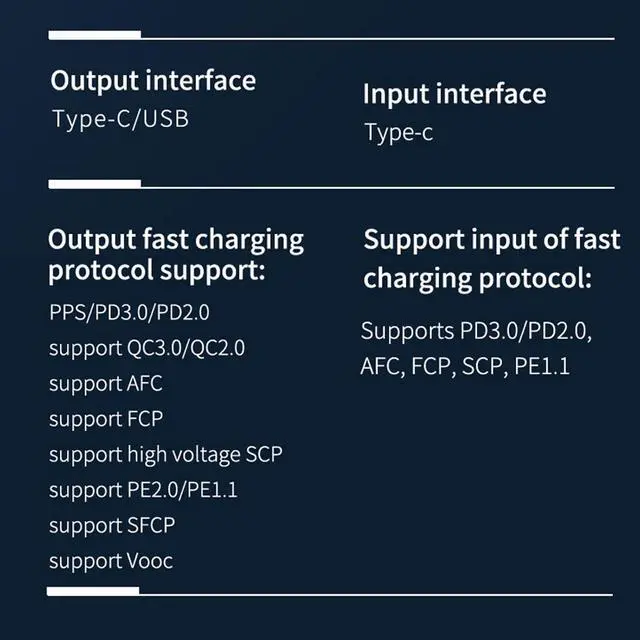Click Support input of fast charging heading

pos(491,258)
